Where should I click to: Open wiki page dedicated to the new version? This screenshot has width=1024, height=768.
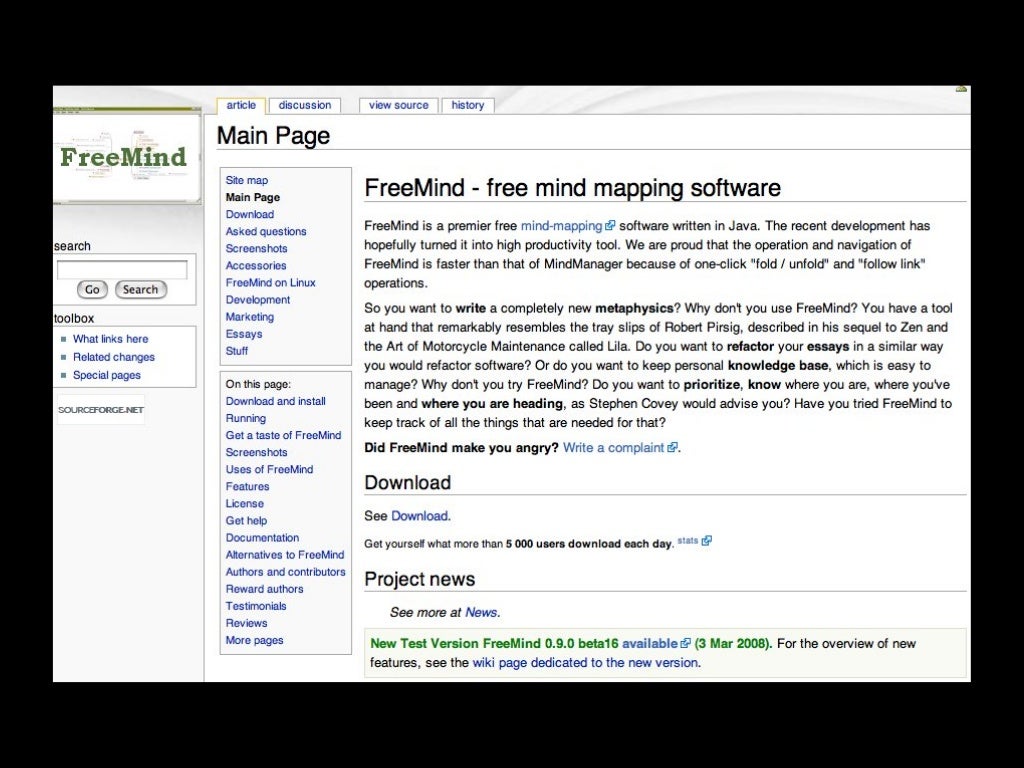click(x=585, y=663)
